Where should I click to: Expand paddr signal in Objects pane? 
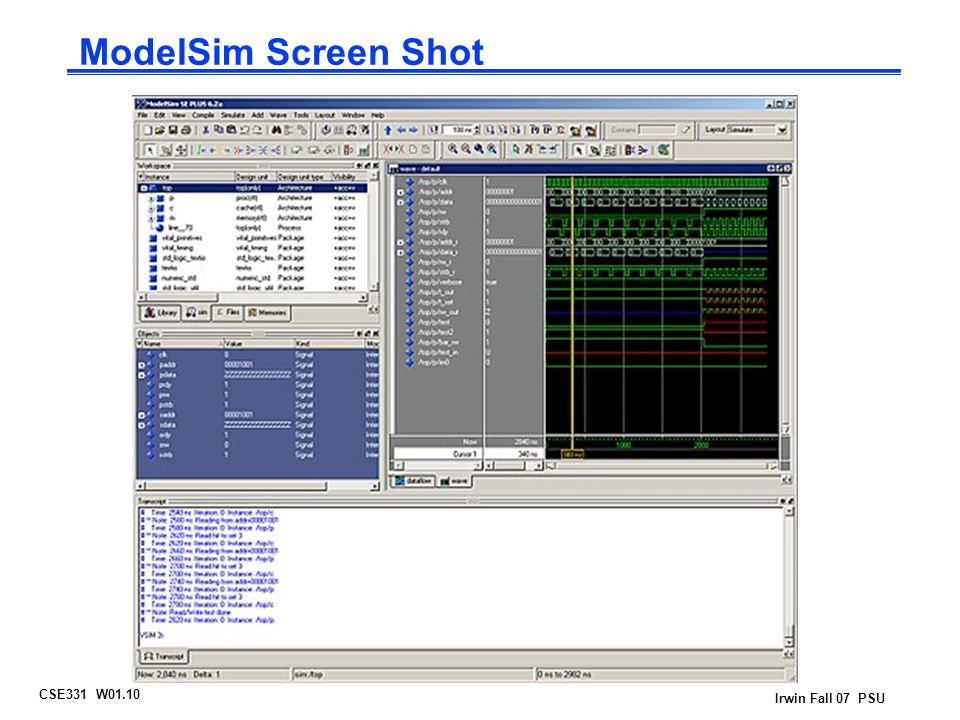[142, 365]
